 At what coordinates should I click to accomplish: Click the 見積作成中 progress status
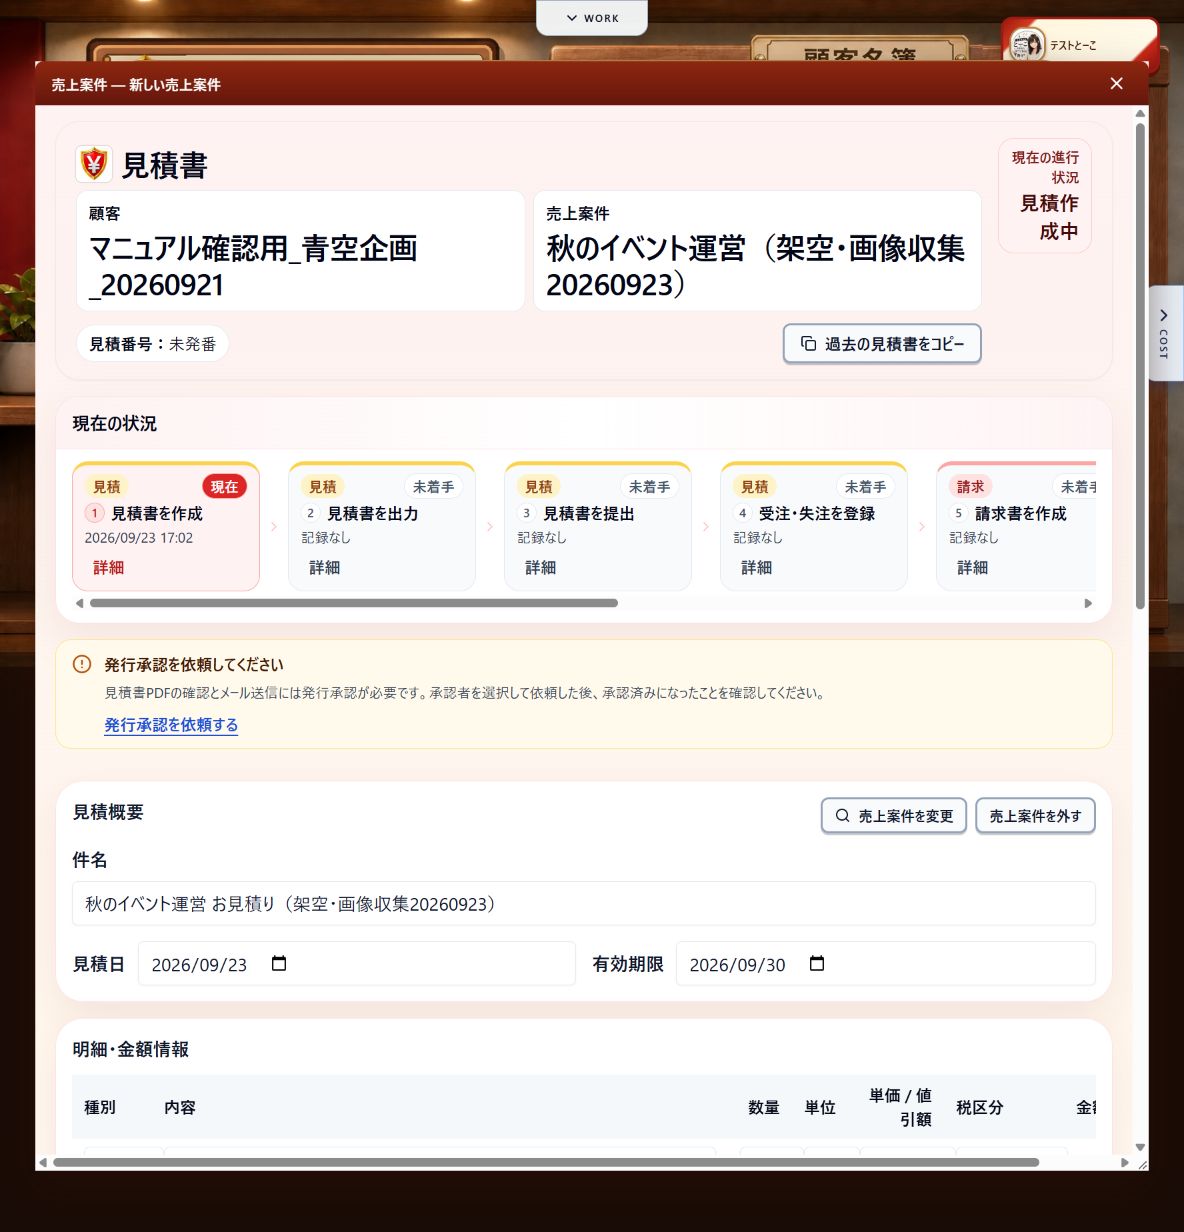click(x=1049, y=217)
